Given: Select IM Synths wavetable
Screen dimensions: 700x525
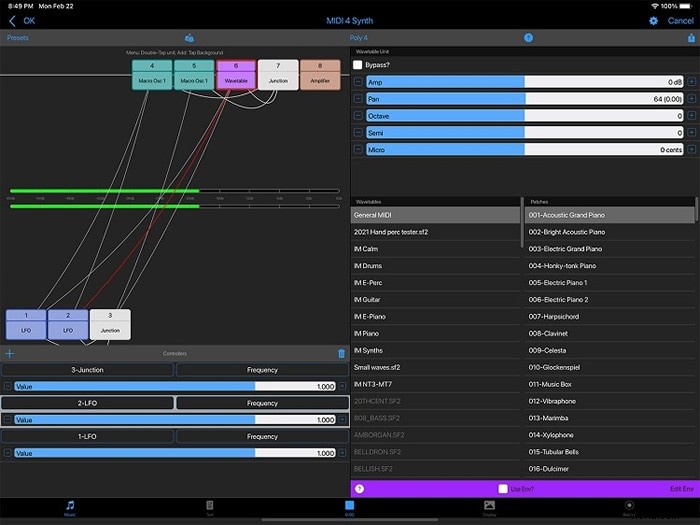Looking at the screenshot, I should click(436, 350).
